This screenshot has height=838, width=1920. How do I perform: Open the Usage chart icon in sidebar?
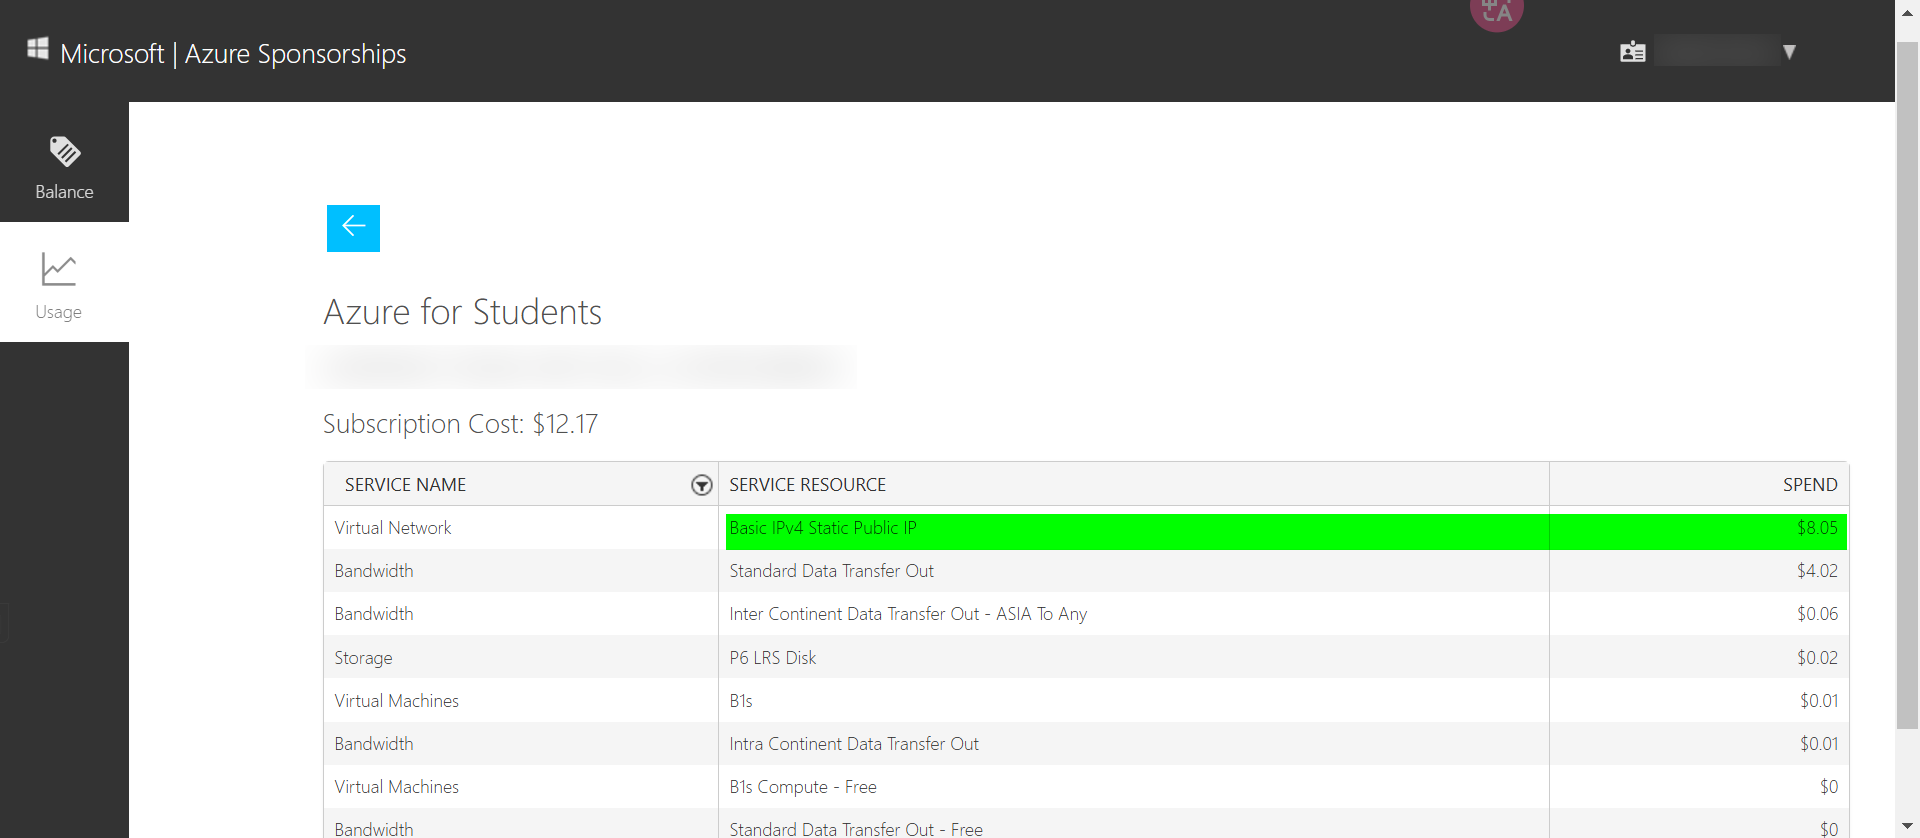coord(59,269)
